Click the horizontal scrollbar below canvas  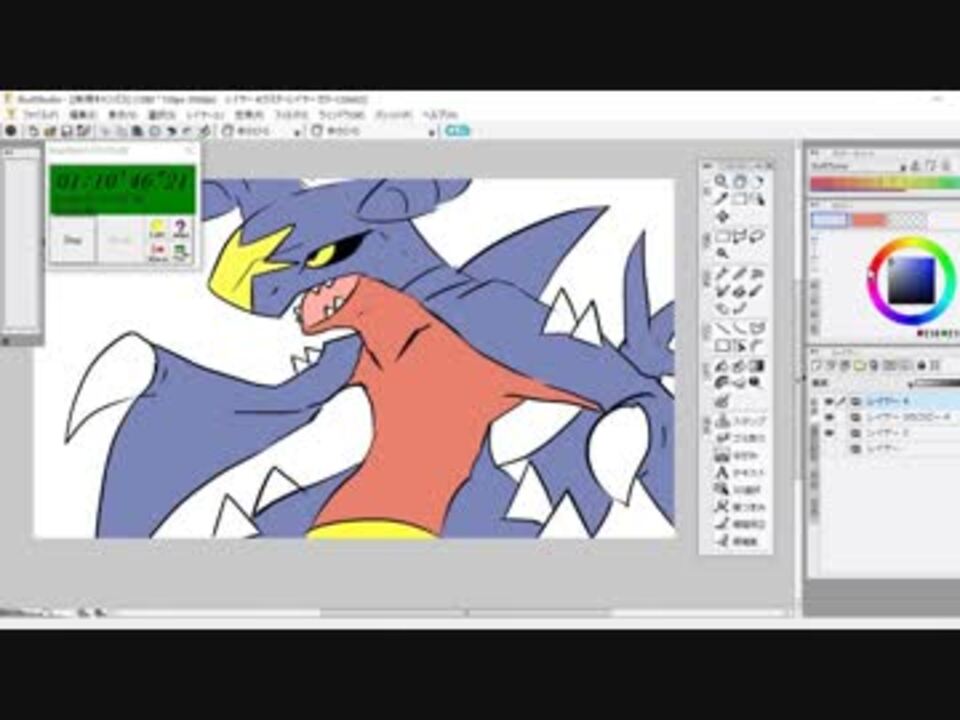point(465,612)
